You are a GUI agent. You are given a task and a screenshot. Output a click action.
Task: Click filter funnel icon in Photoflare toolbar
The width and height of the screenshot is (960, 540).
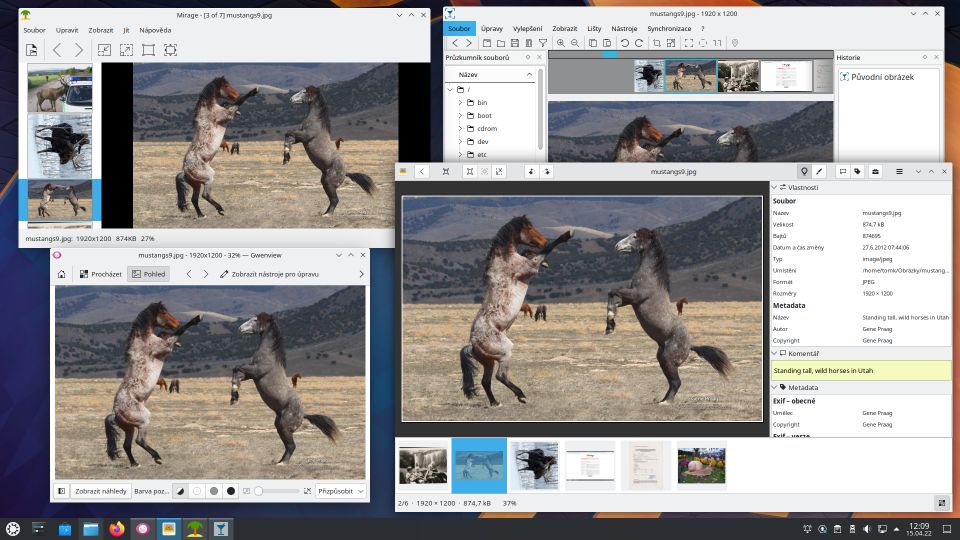pyautogui.click(x=543, y=43)
